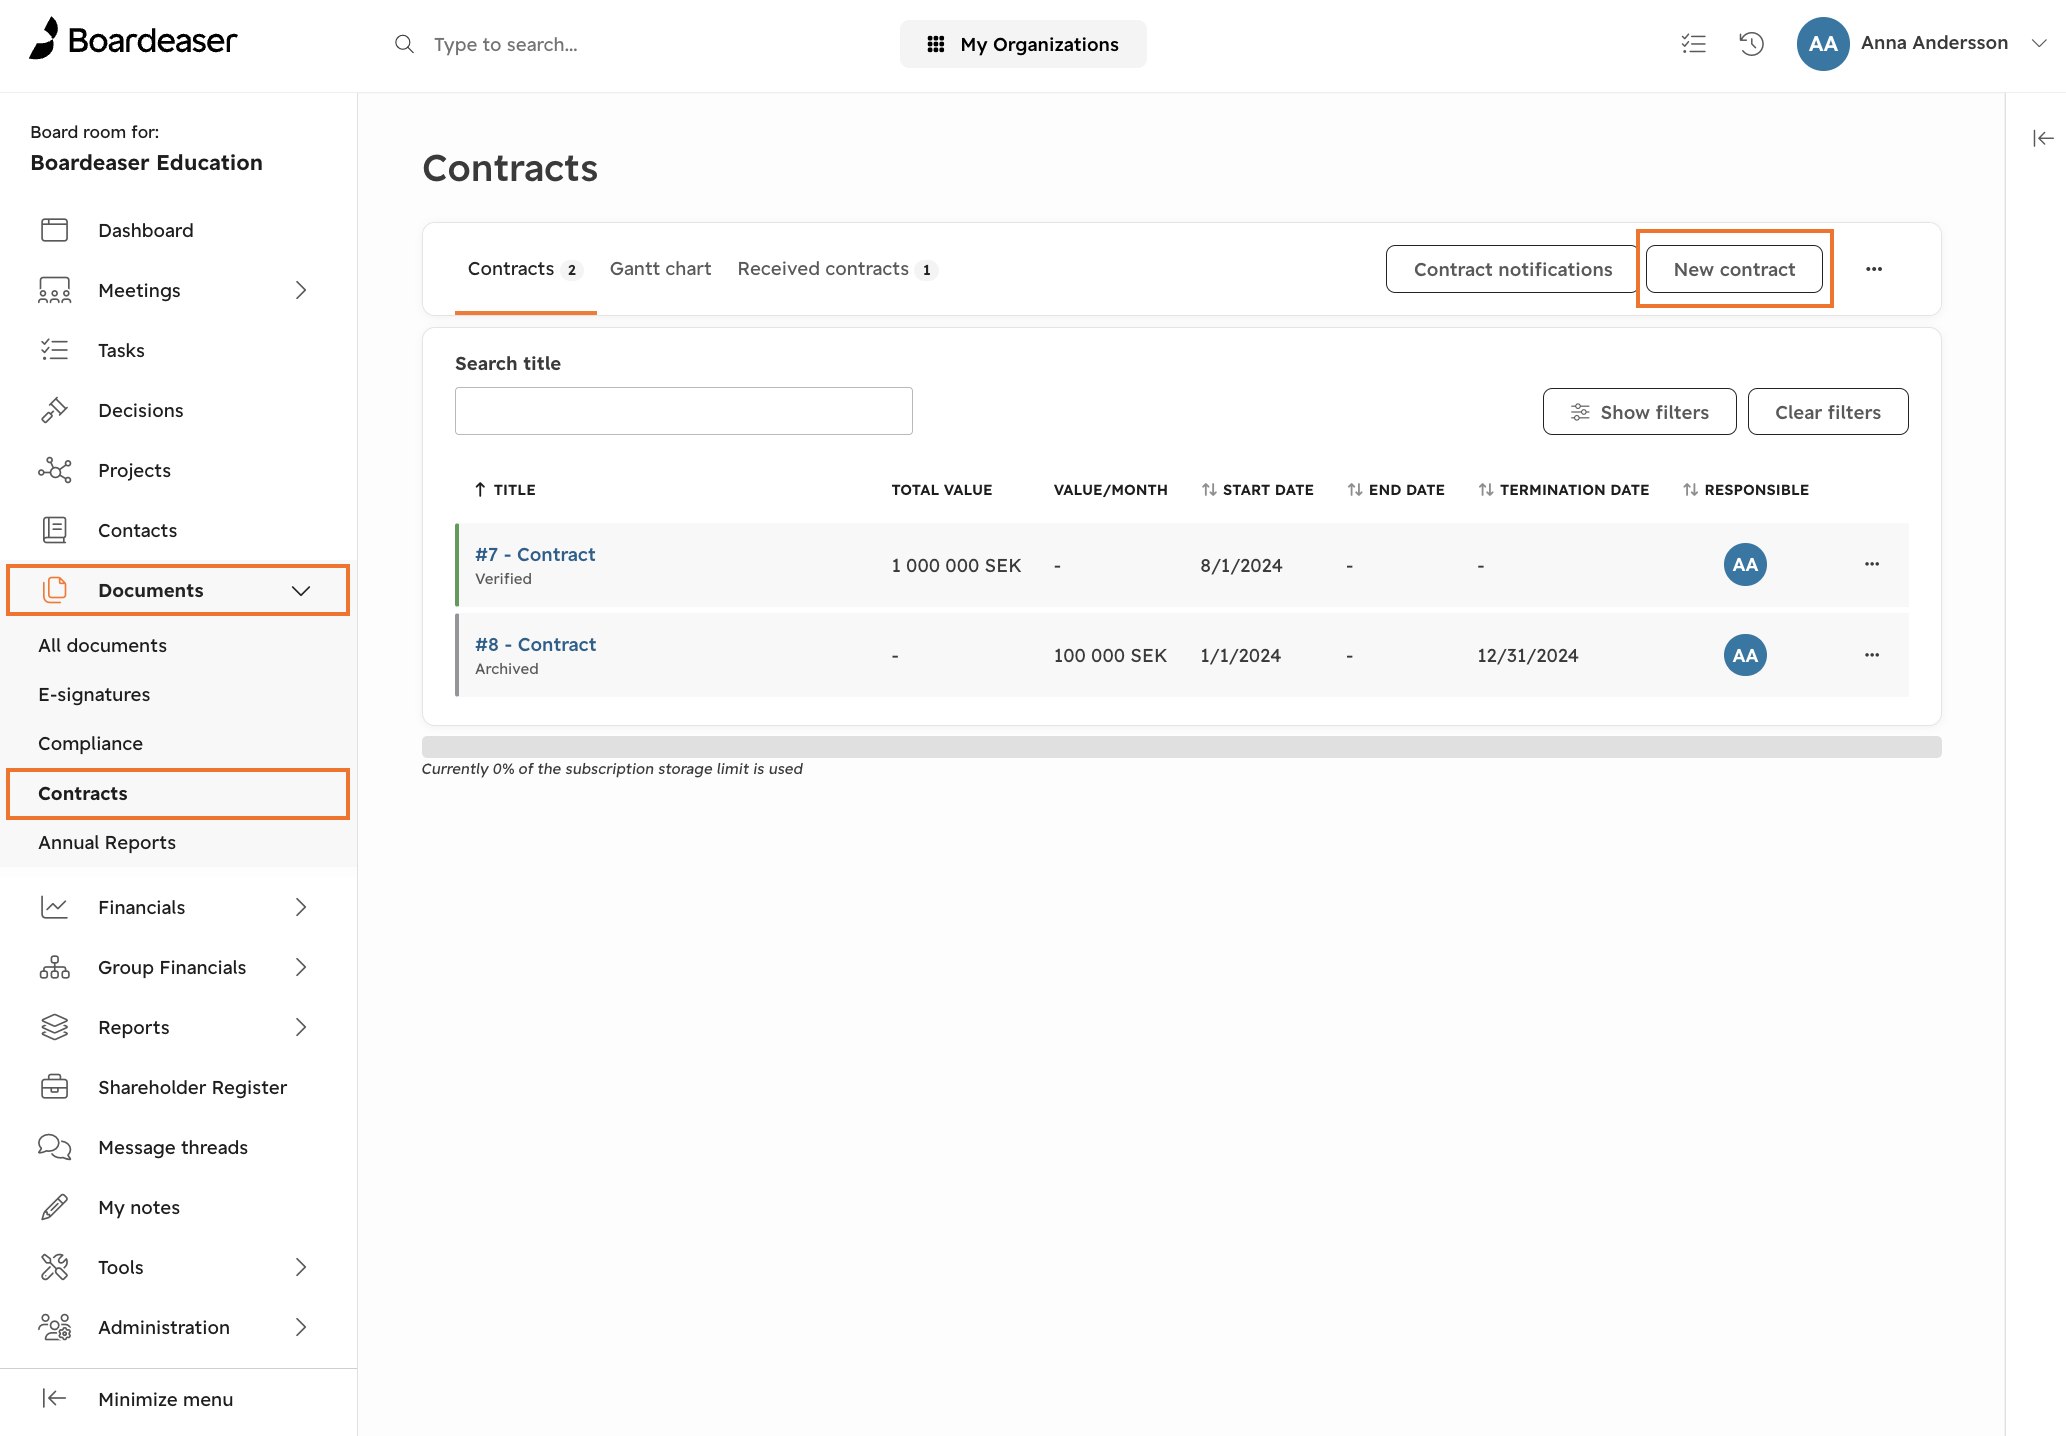The height and width of the screenshot is (1436, 2066).
Task: Click the Search title input field
Action: 683,411
